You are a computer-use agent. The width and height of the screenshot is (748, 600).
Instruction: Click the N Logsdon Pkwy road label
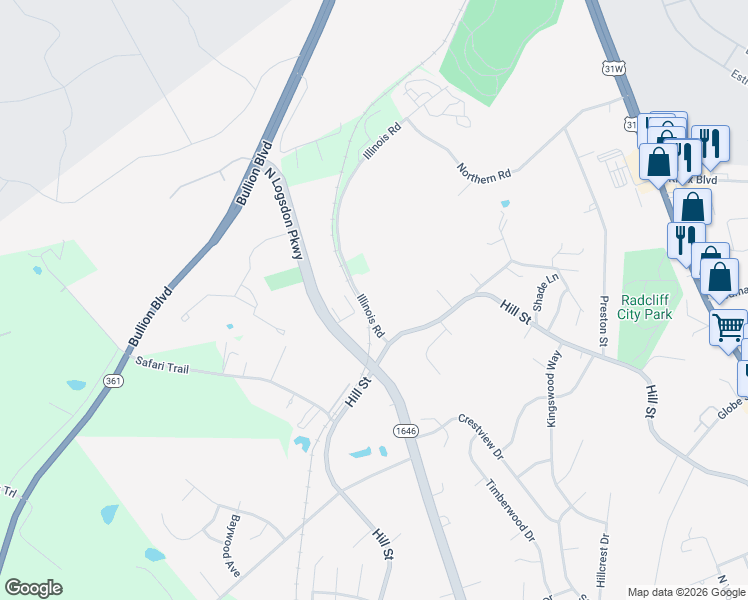284,214
